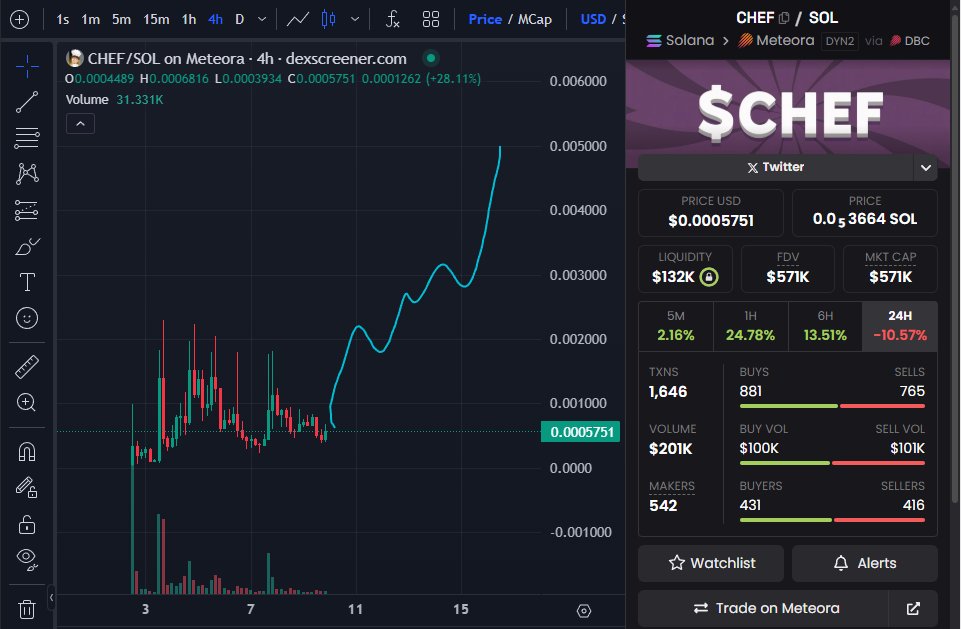Switch chart to MCap mode
The height and width of the screenshot is (629, 961).
click(534, 20)
